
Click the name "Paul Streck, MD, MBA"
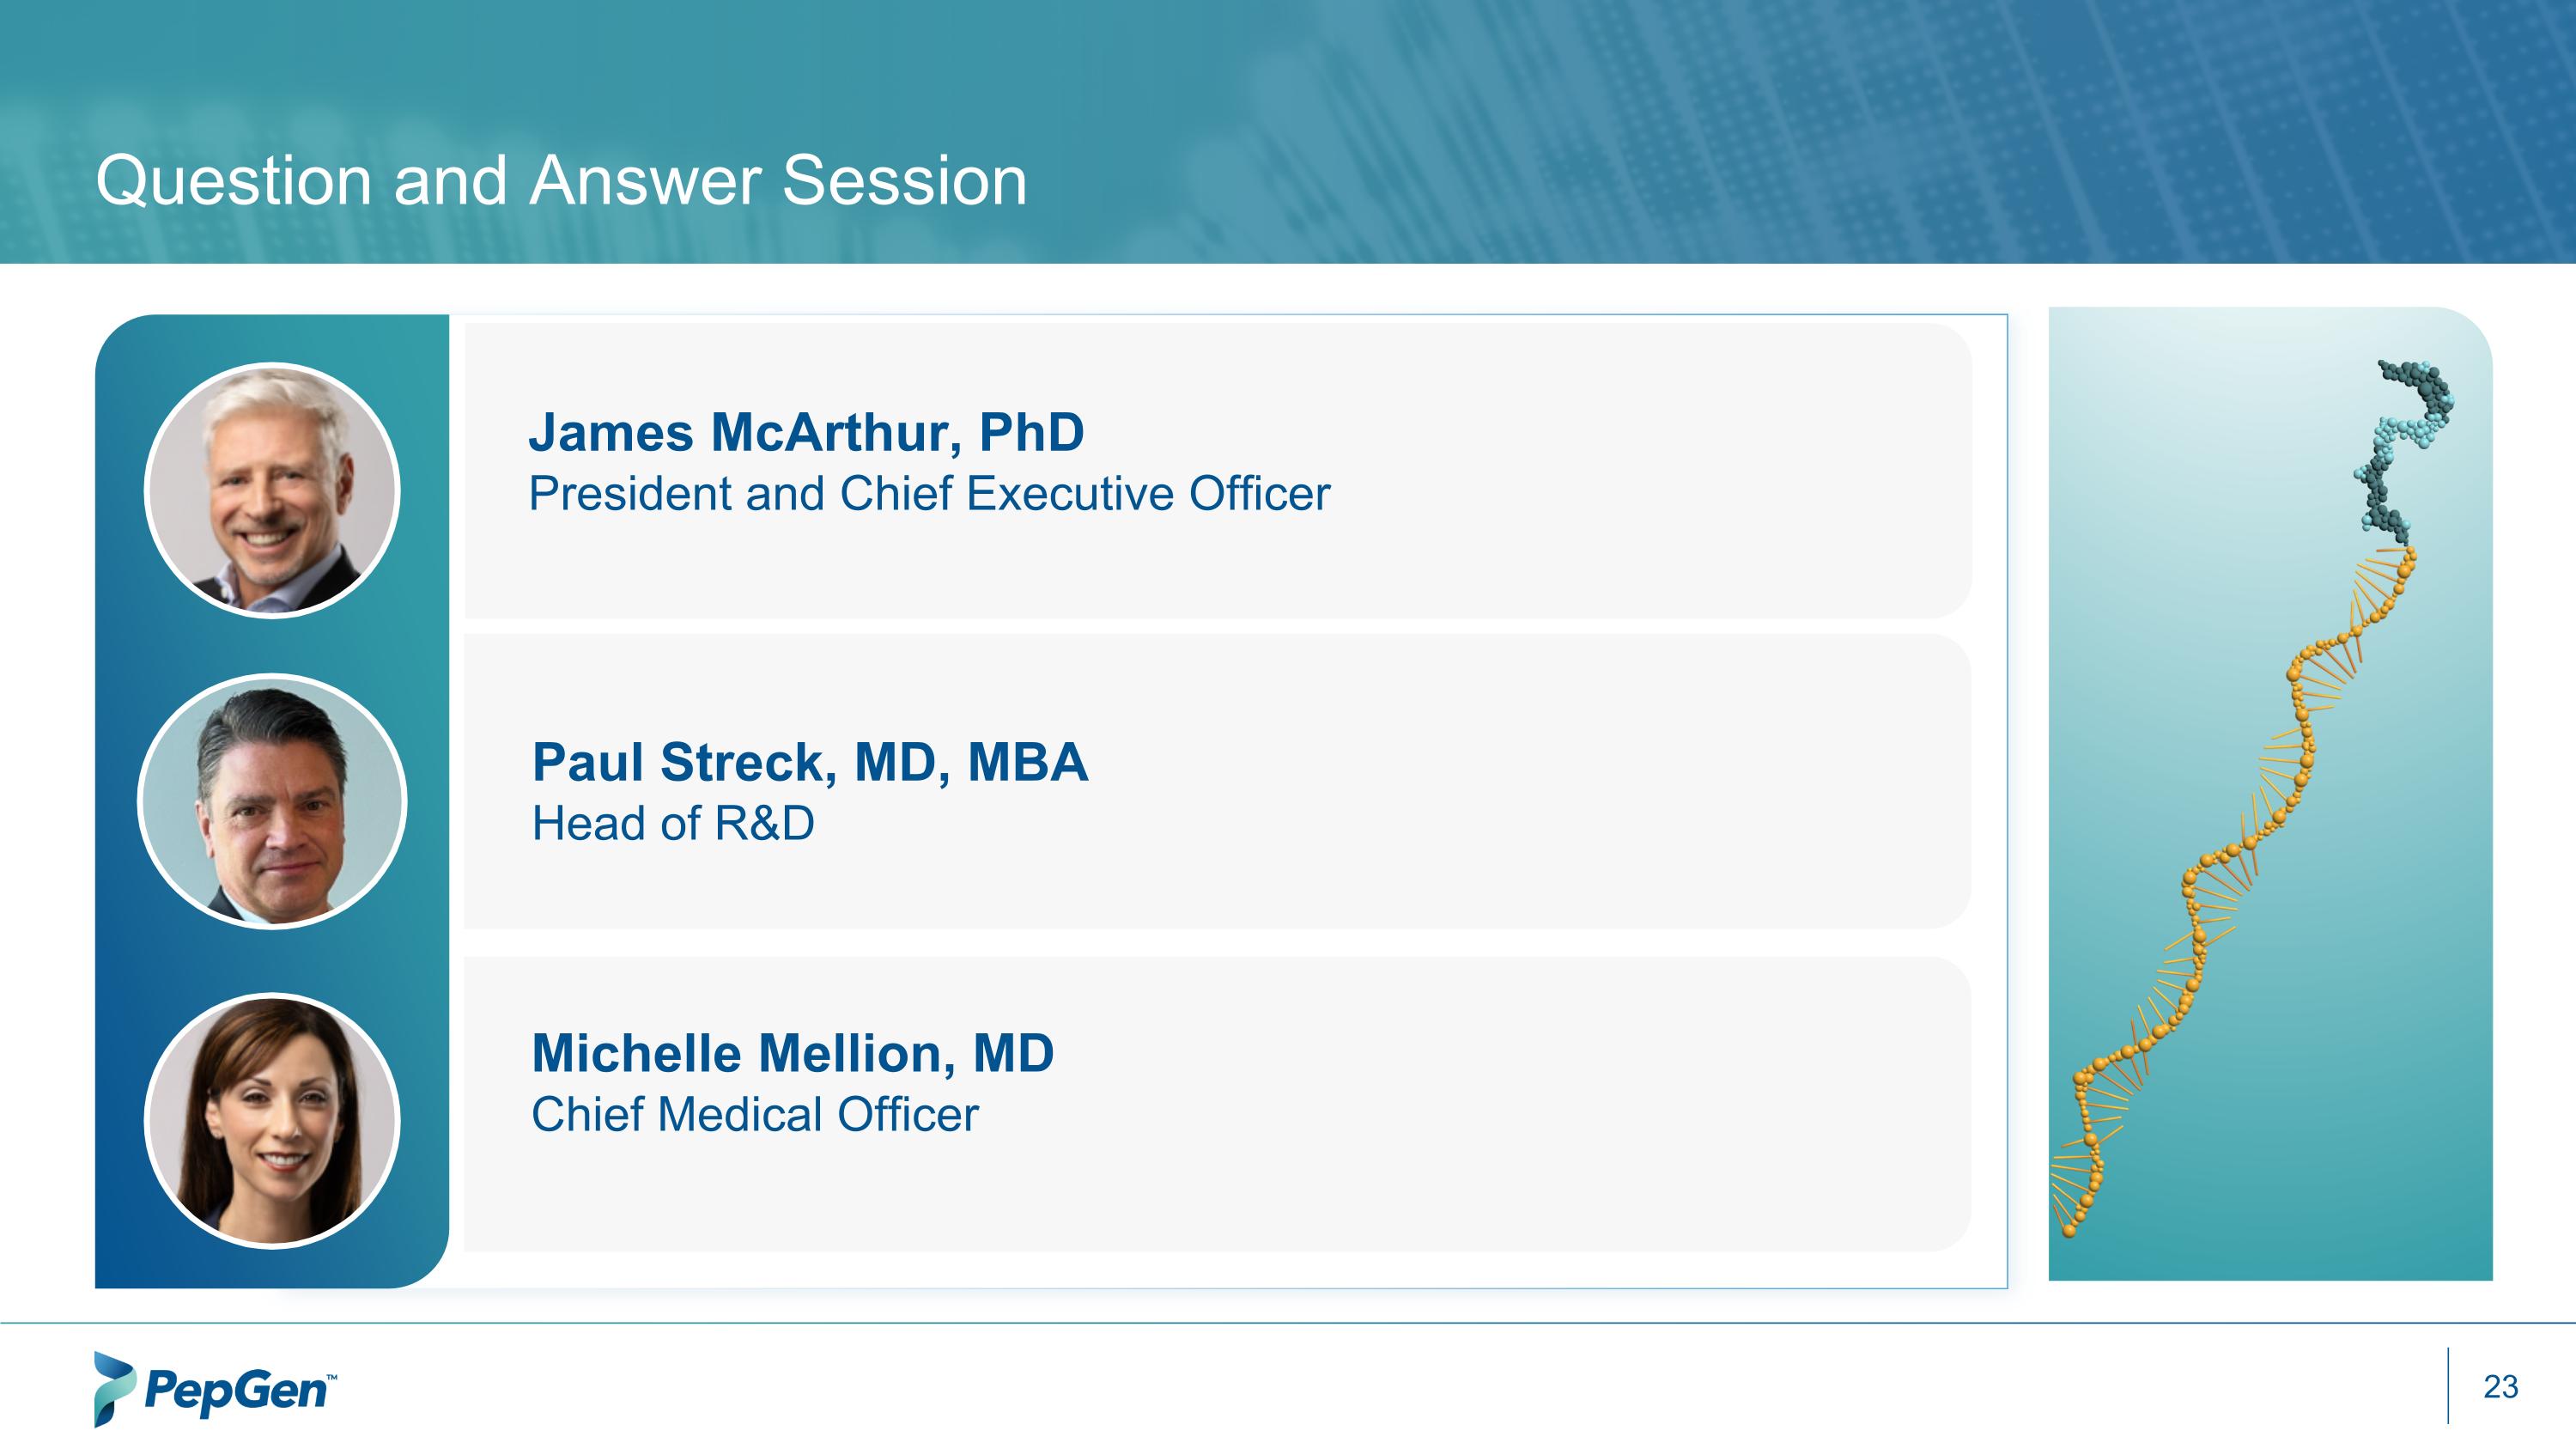pyautogui.click(x=809, y=762)
